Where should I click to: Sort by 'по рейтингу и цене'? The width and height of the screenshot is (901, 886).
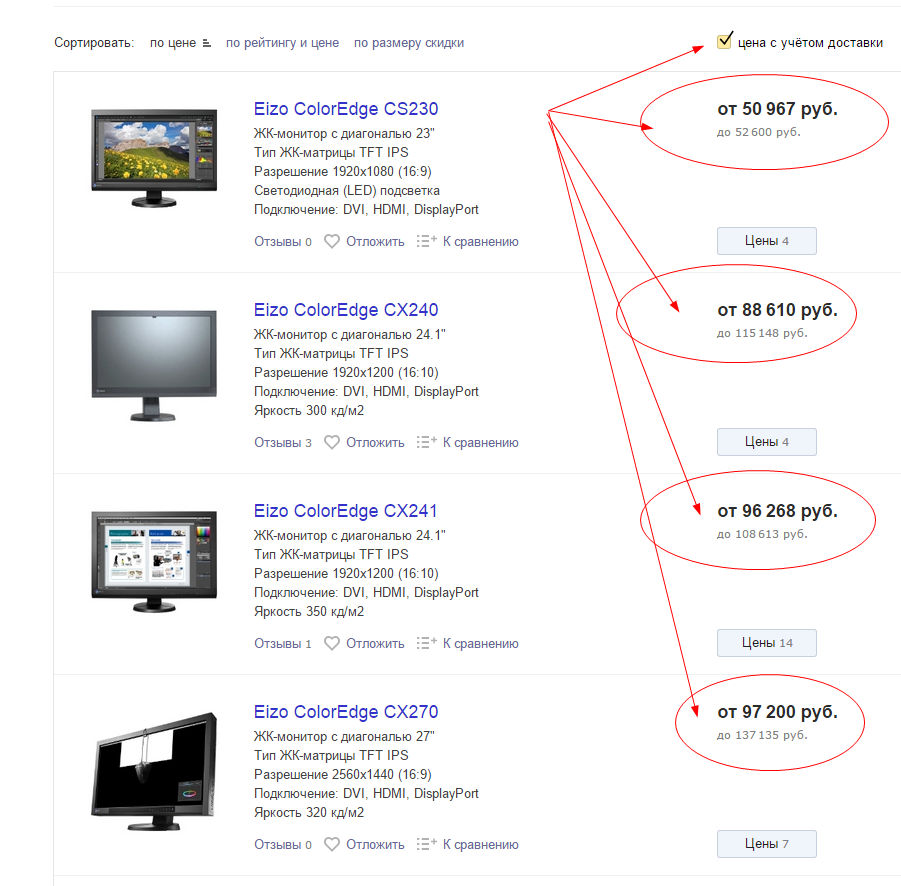[282, 43]
